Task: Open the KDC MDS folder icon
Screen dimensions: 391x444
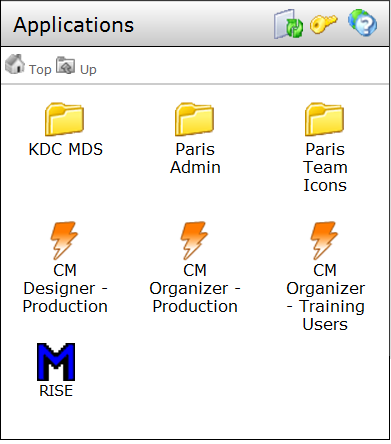Action: click(64, 119)
